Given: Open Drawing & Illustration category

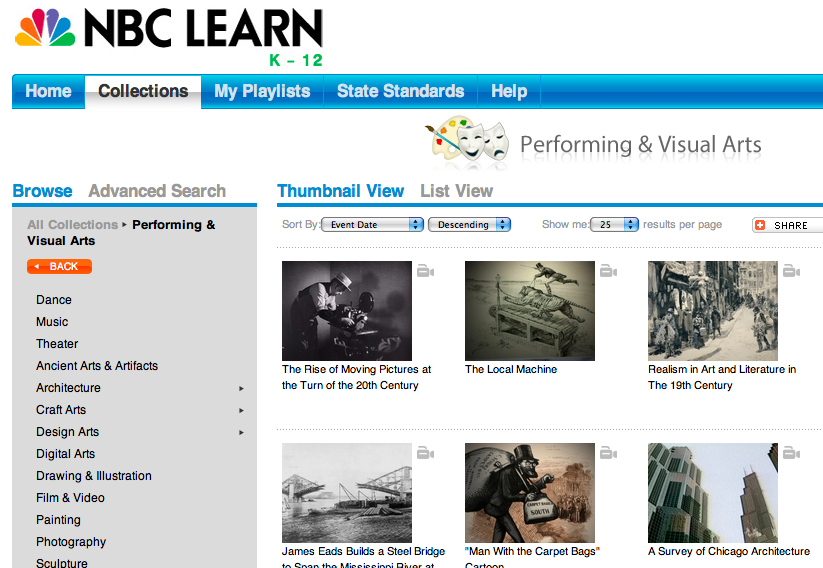Looking at the screenshot, I should 93,476.
